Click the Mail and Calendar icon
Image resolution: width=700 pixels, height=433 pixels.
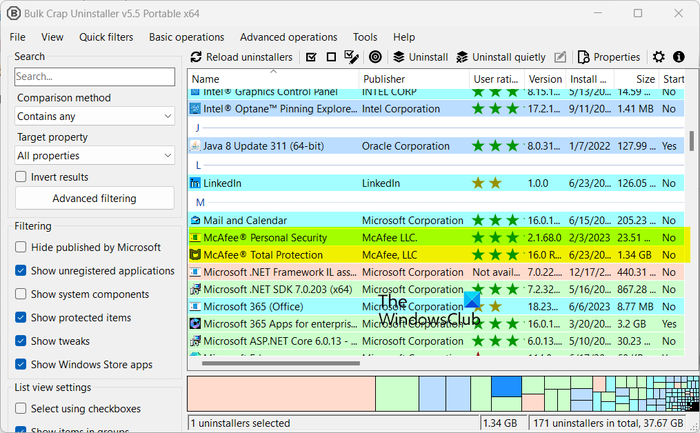[195, 220]
